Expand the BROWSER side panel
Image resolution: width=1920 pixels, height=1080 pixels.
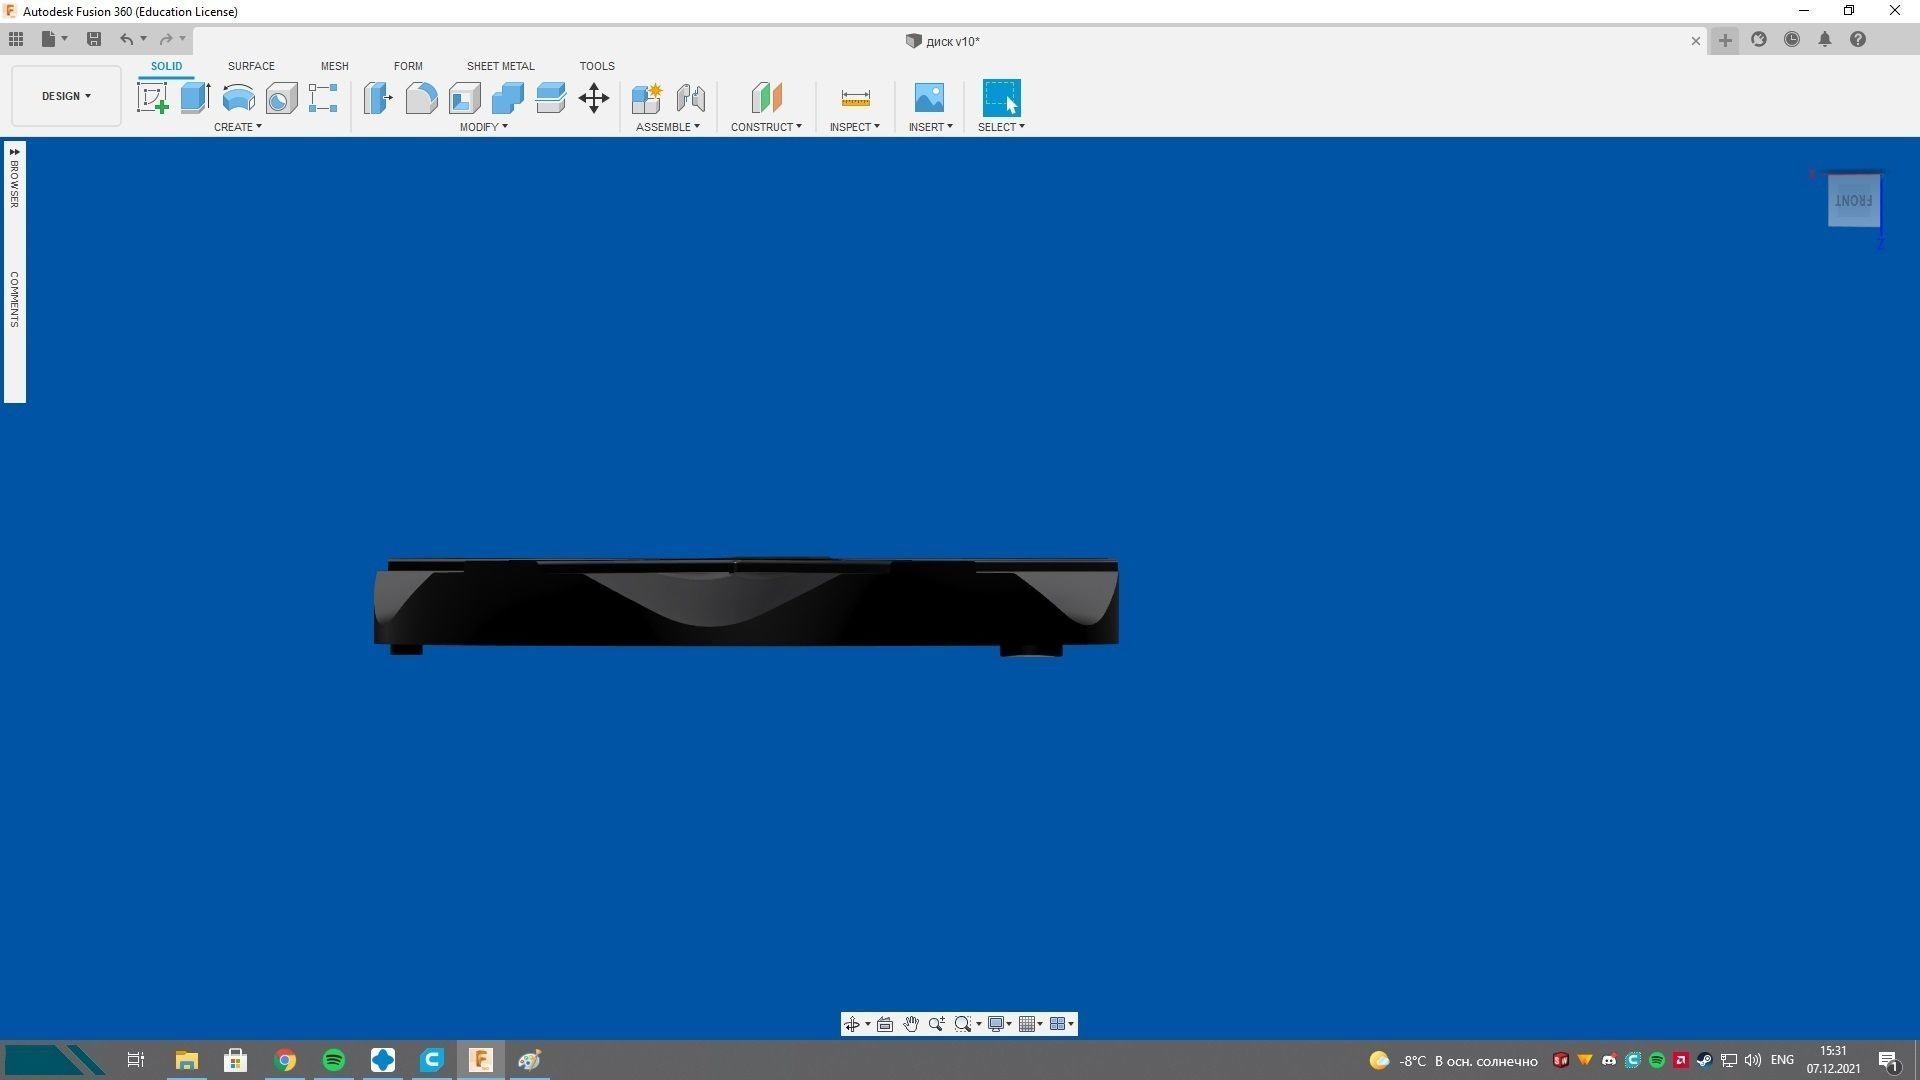pyautogui.click(x=14, y=176)
